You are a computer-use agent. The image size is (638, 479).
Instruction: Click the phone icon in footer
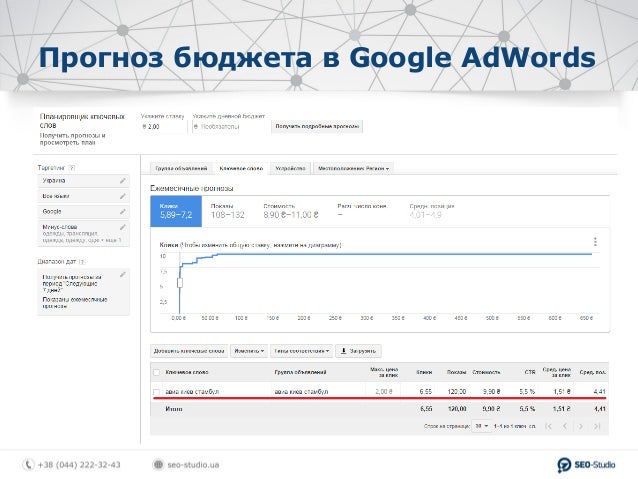coord(28,464)
